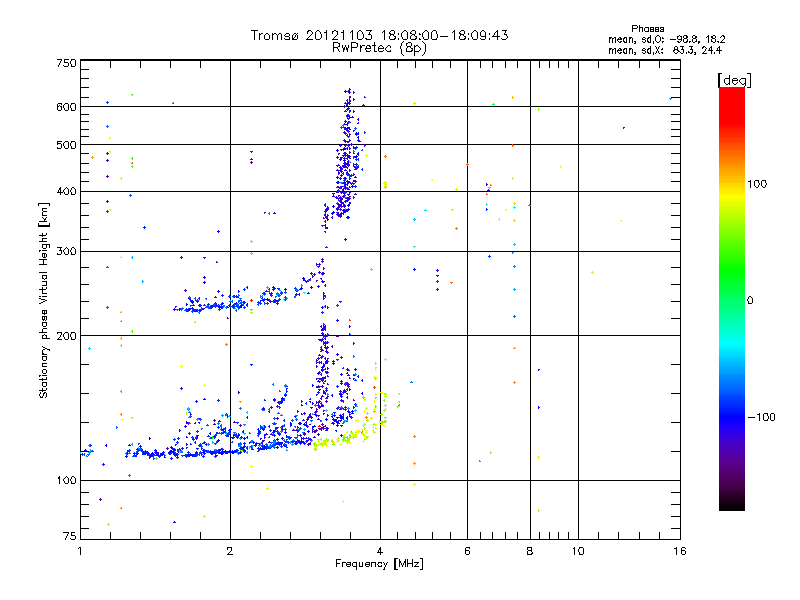
Task: Click y-axis tick label '75'
Action: [x=70, y=536]
